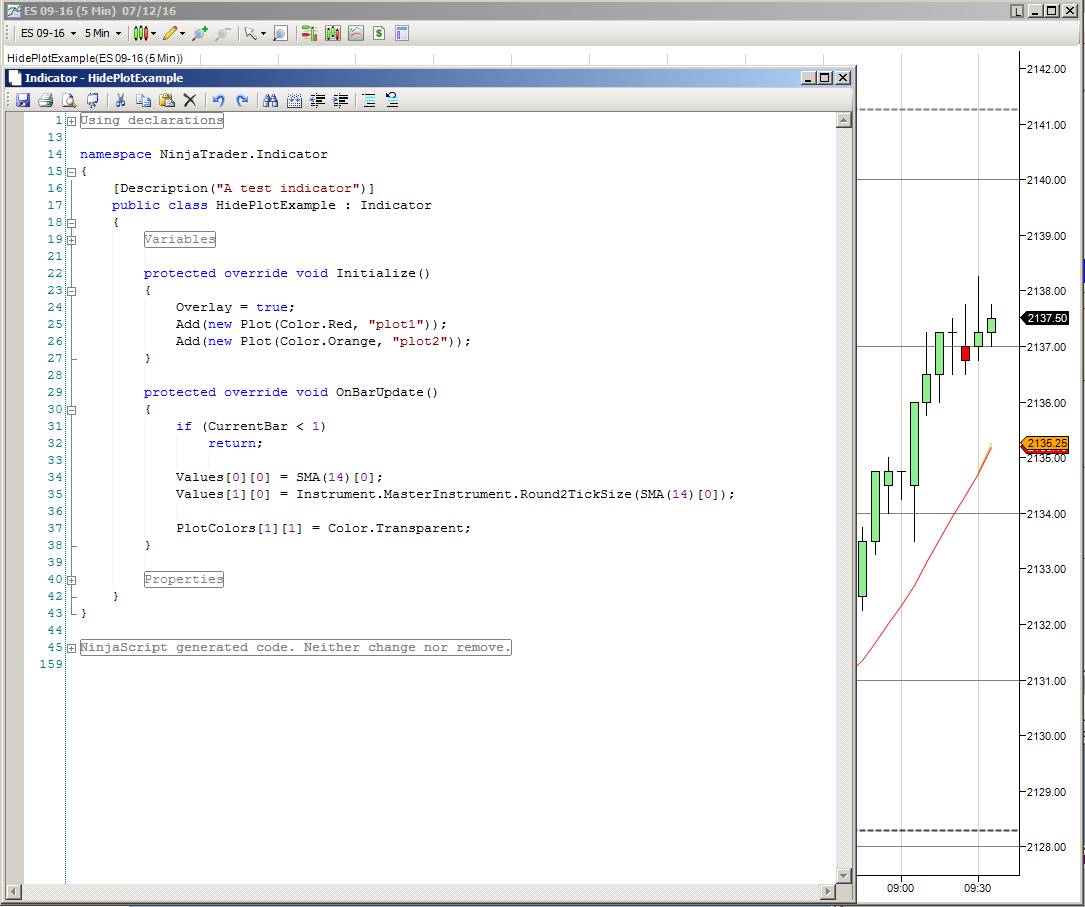Open the Data Series icon
The width and height of the screenshot is (1085, 907).
coord(333,33)
